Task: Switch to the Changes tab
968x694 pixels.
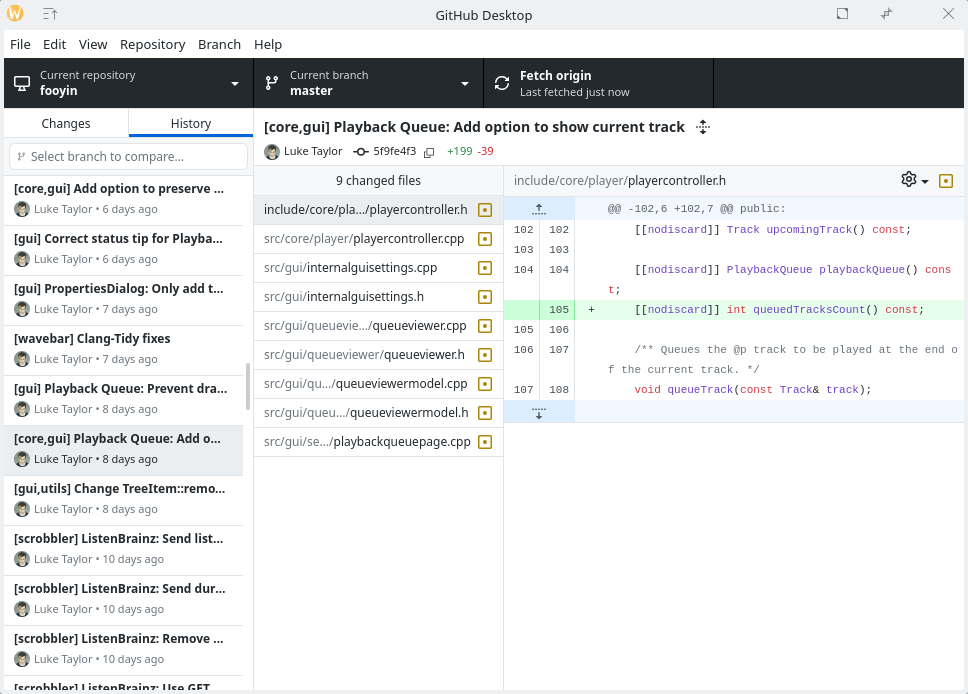Action: tap(66, 123)
